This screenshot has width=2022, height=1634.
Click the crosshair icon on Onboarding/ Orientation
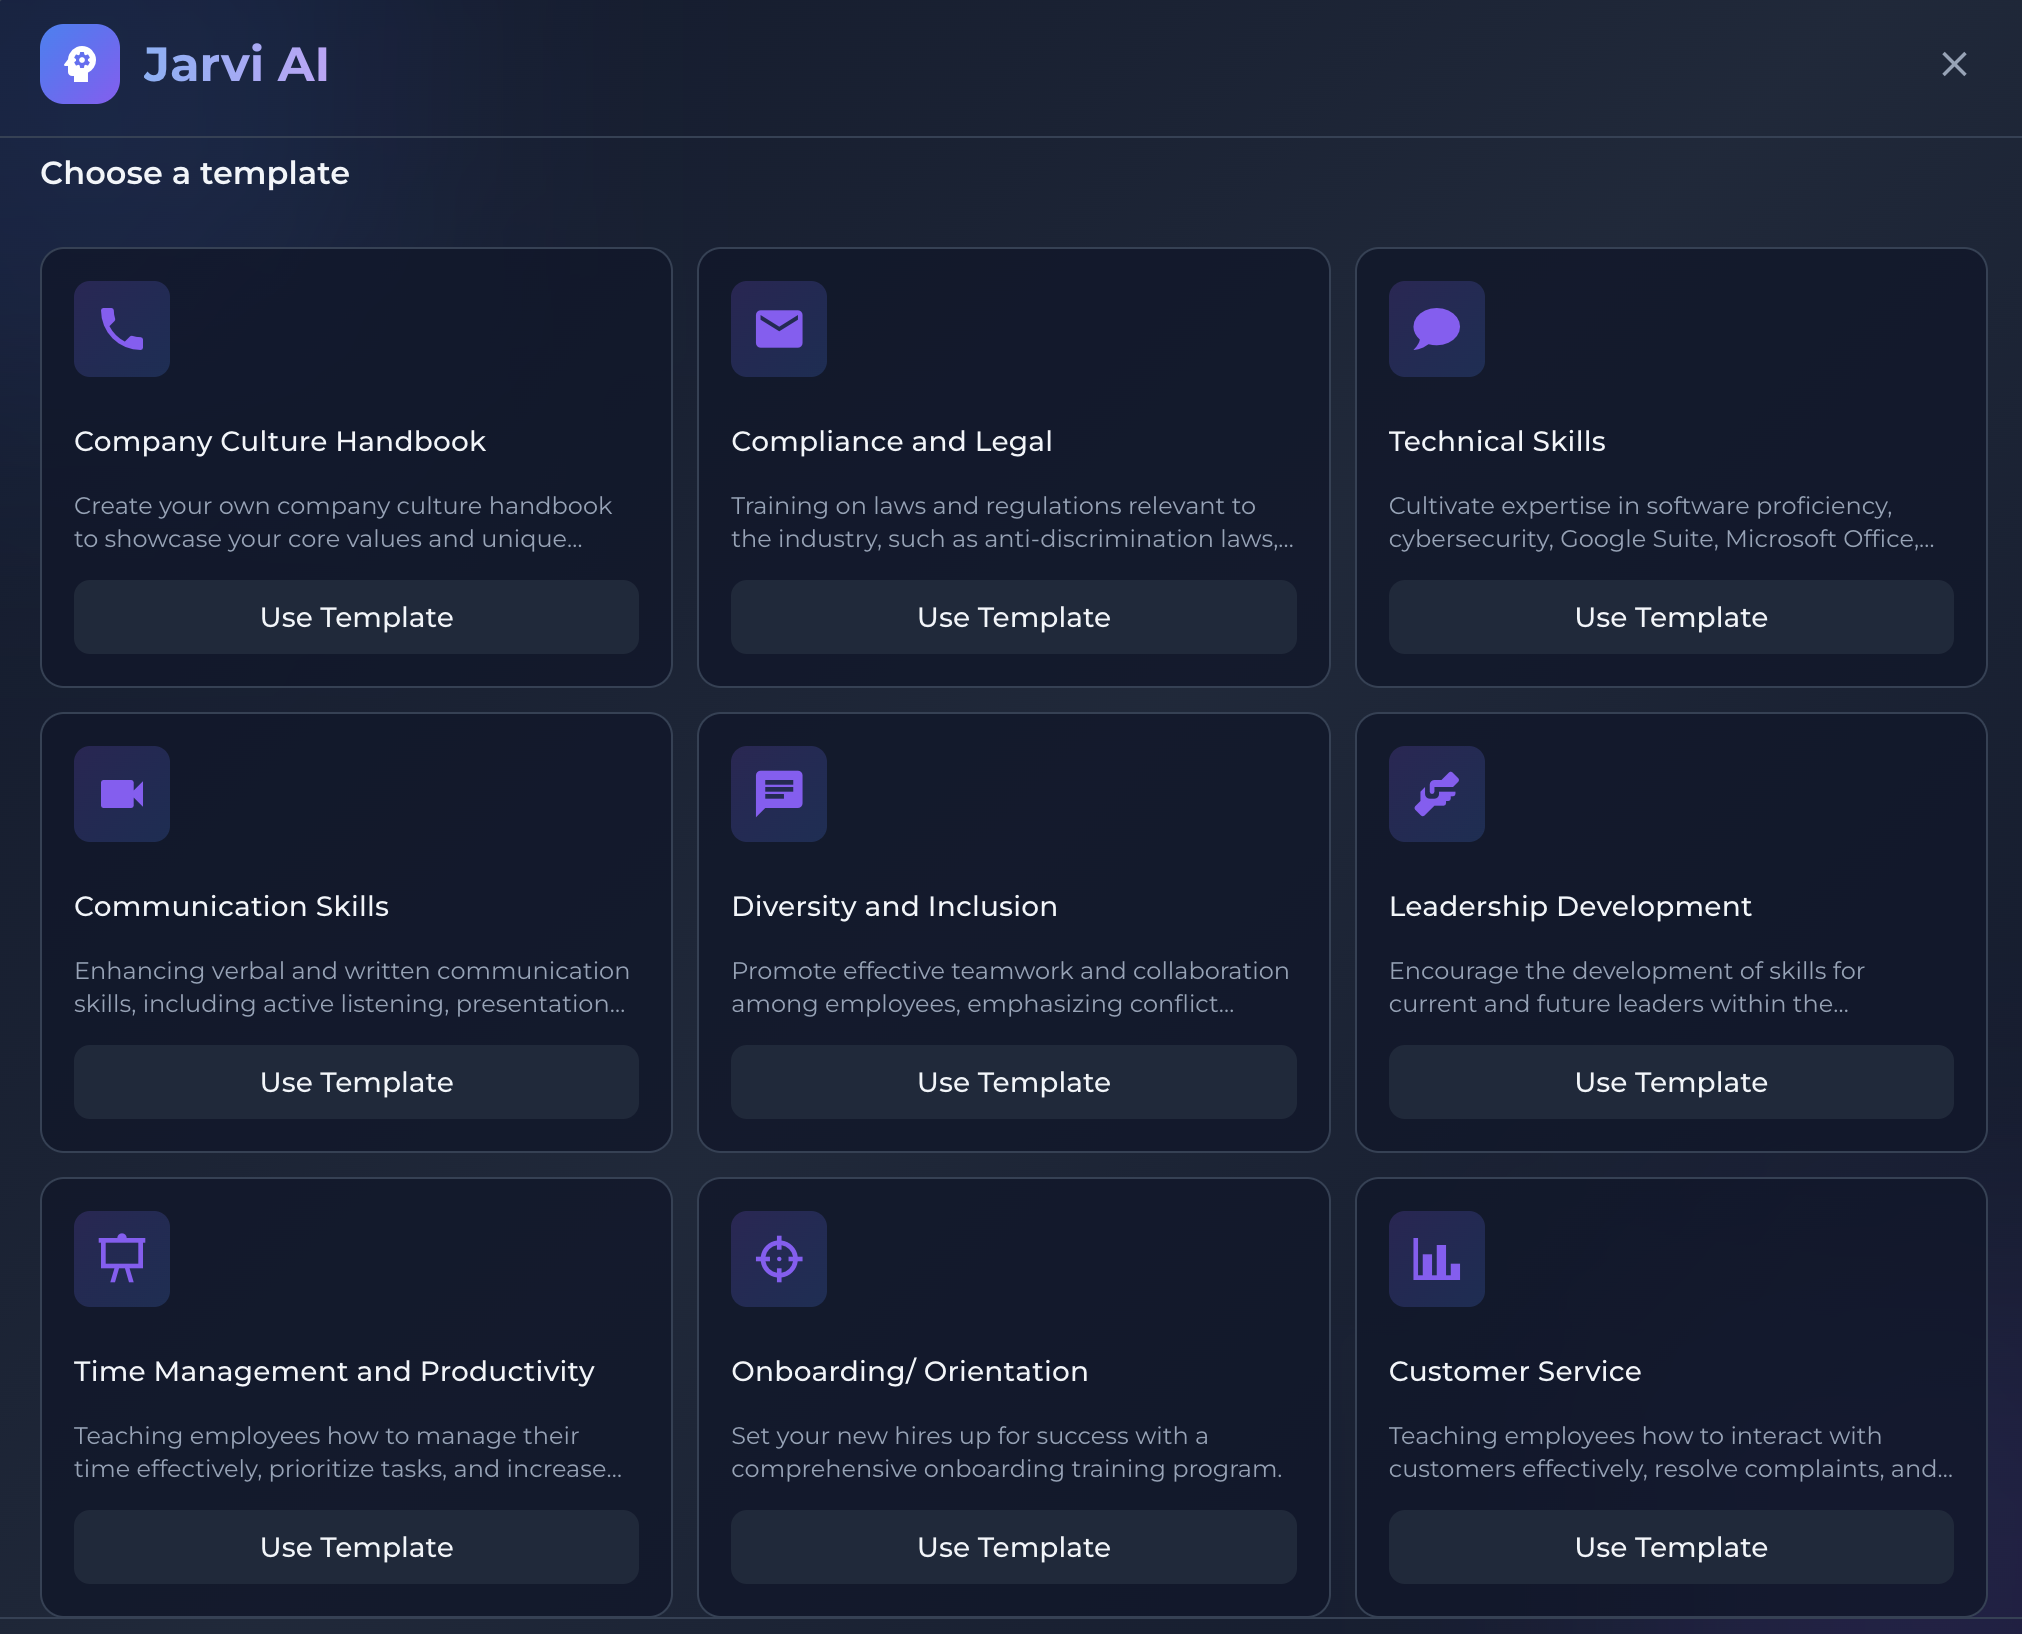[x=778, y=1259]
